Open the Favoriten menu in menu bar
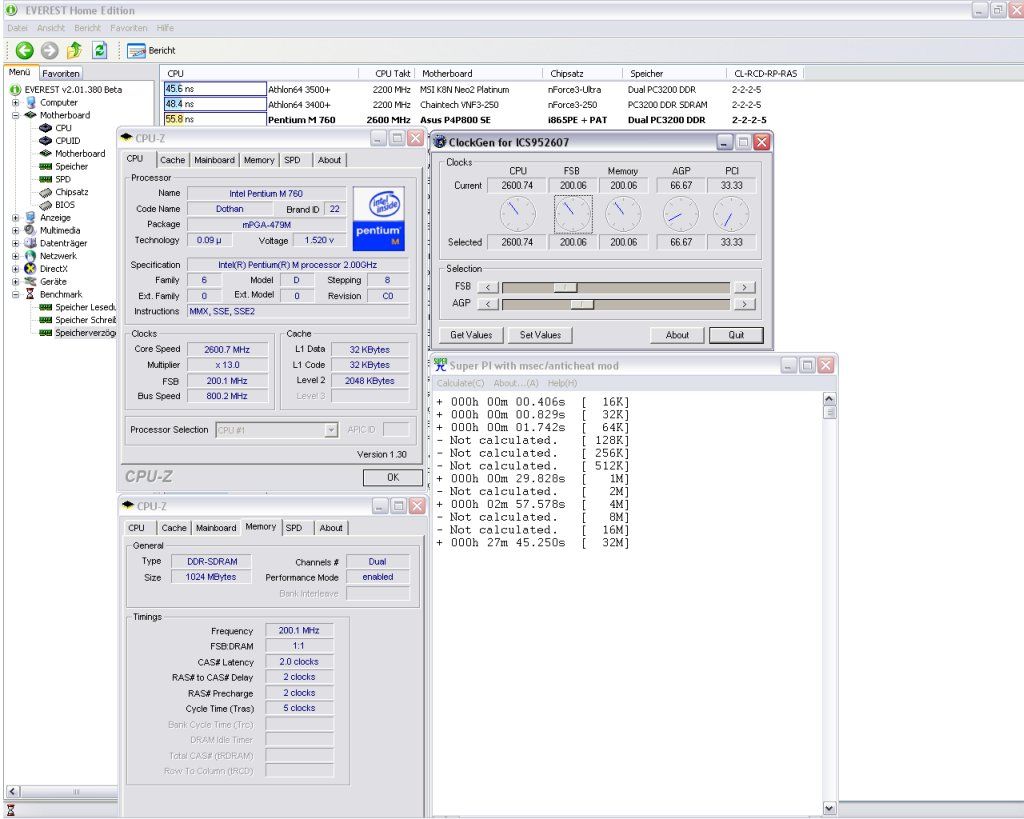 coord(129,28)
